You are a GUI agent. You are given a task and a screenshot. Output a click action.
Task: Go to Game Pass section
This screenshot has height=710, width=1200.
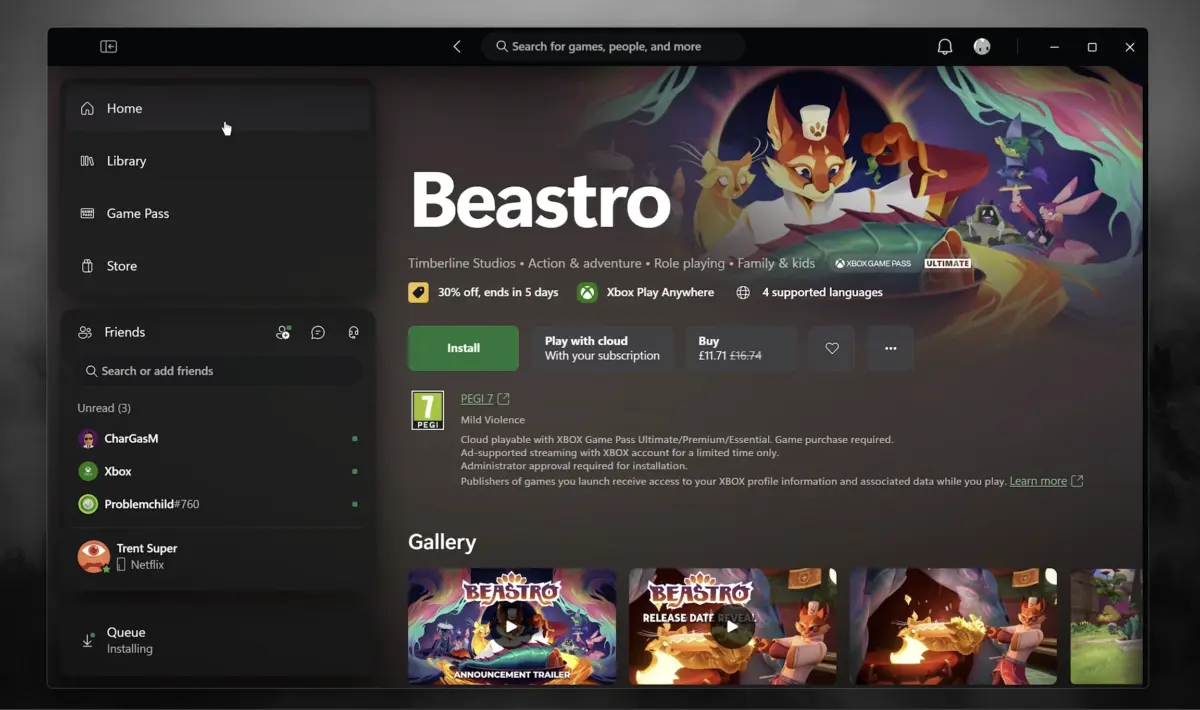[218, 214]
